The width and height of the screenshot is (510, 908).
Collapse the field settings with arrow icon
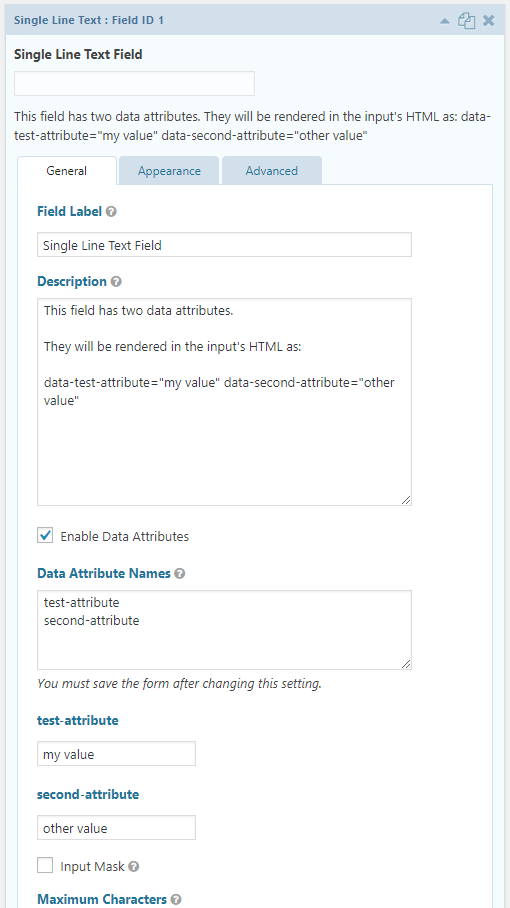pyautogui.click(x=445, y=21)
